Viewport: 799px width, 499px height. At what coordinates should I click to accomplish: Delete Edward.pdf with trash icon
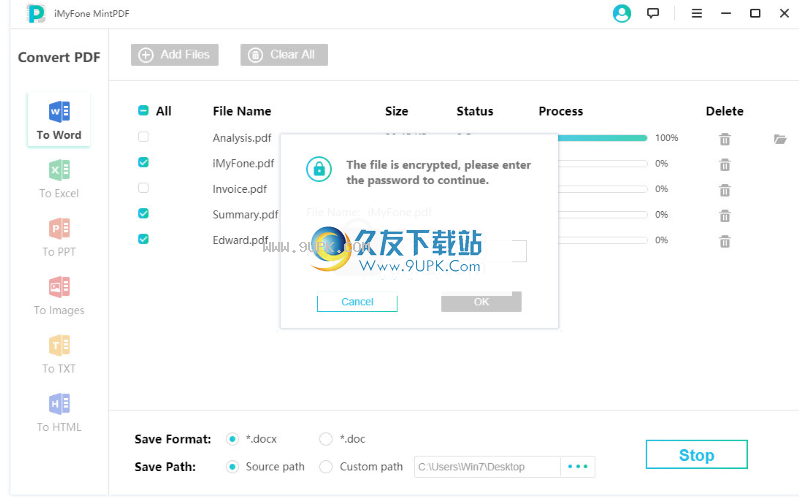725,241
